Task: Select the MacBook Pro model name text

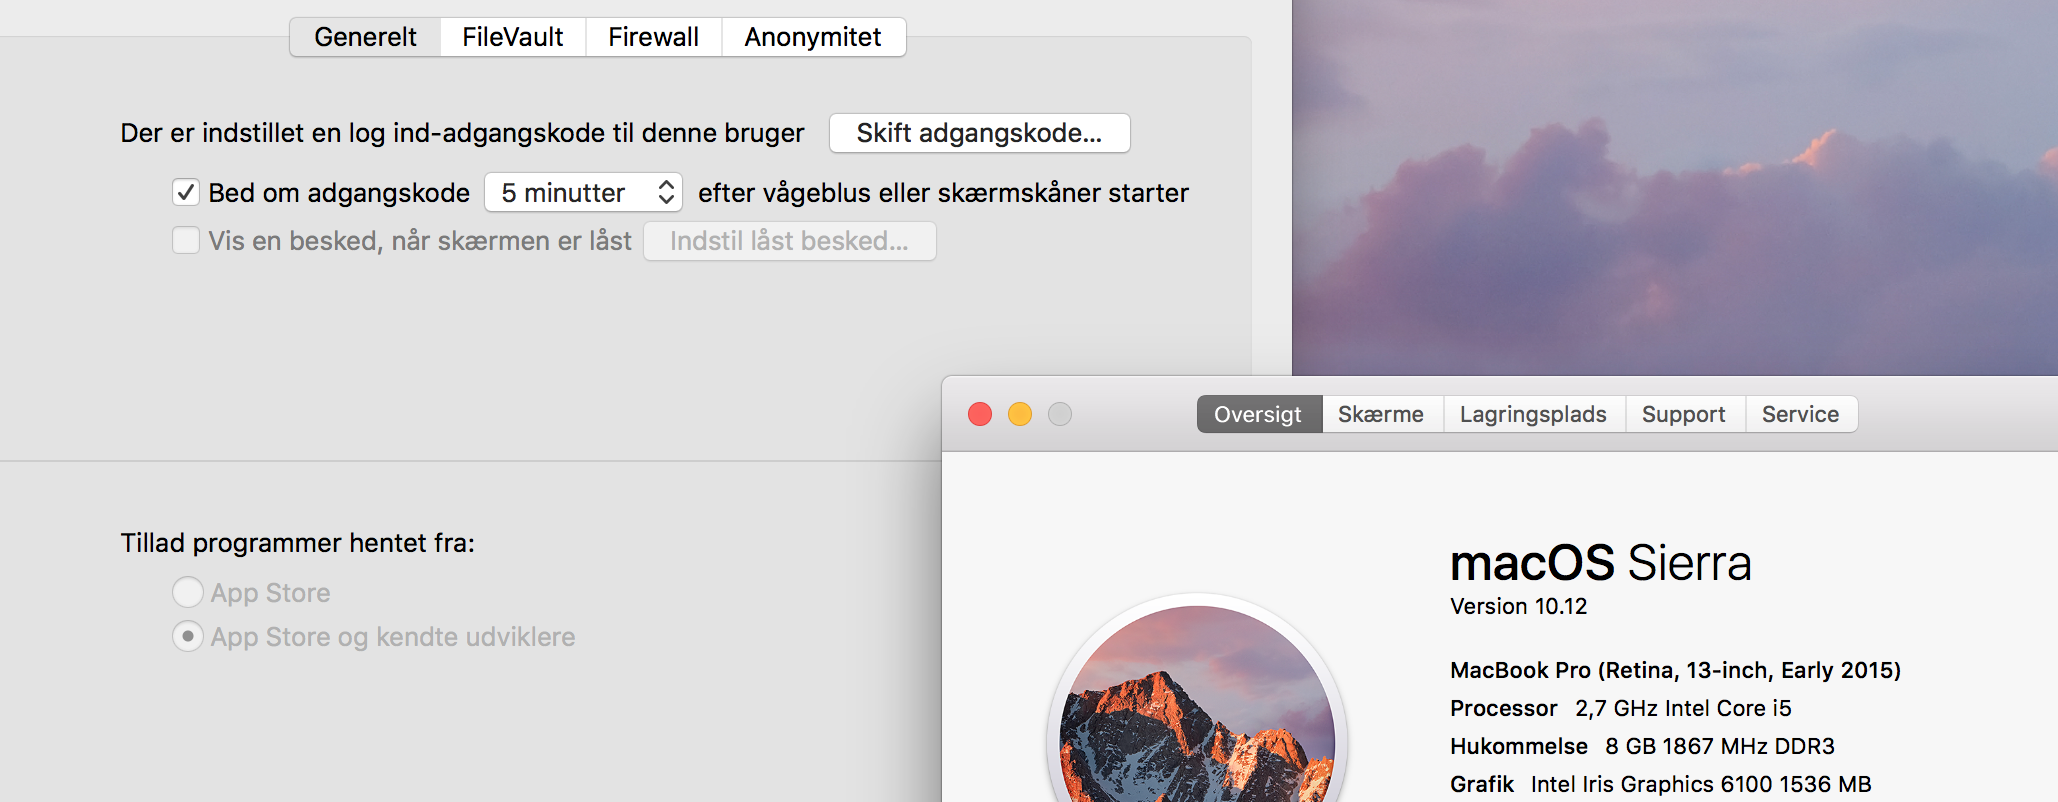Action: (1676, 670)
